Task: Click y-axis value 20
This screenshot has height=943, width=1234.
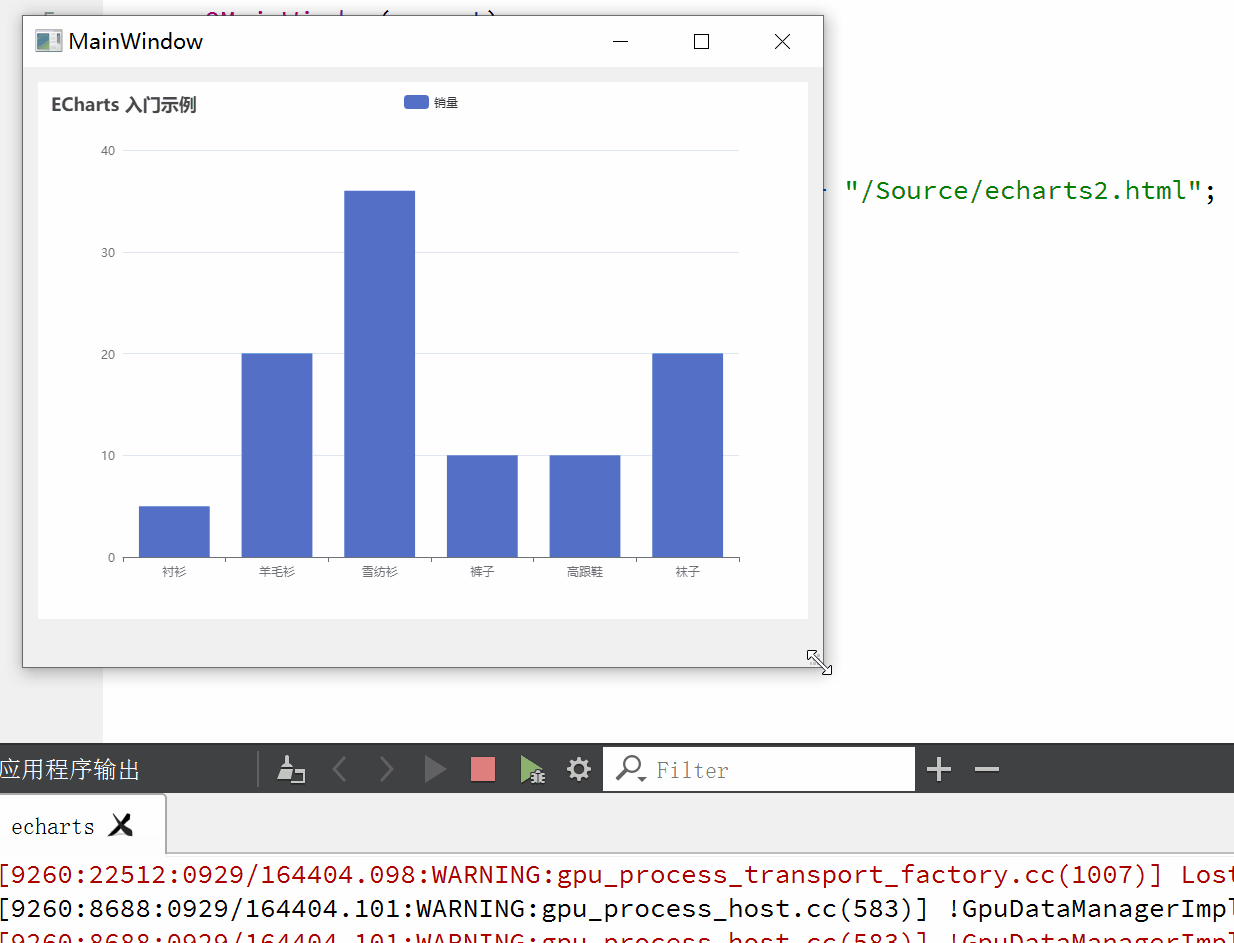Action: pyautogui.click(x=108, y=354)
